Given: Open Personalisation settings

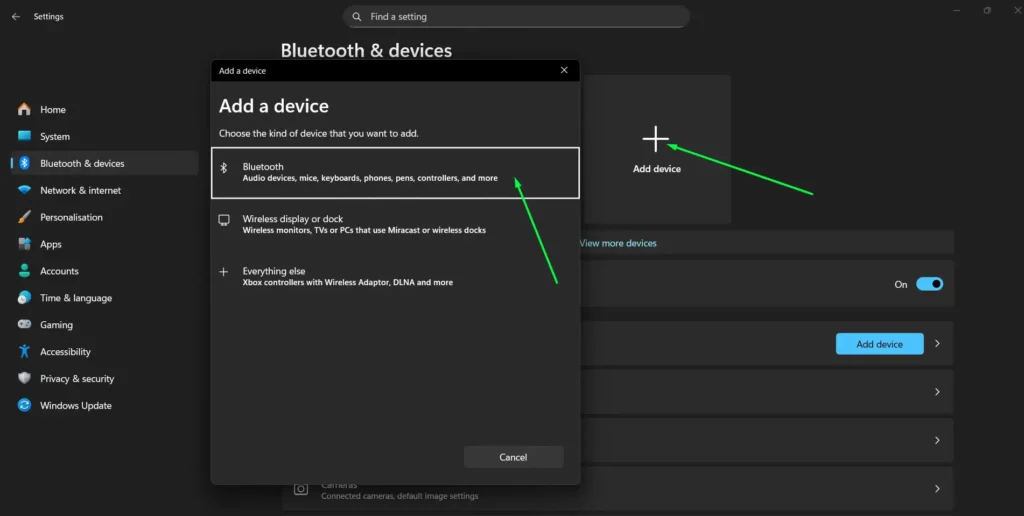Looking at the screenshot, I should tap(104, 217).
